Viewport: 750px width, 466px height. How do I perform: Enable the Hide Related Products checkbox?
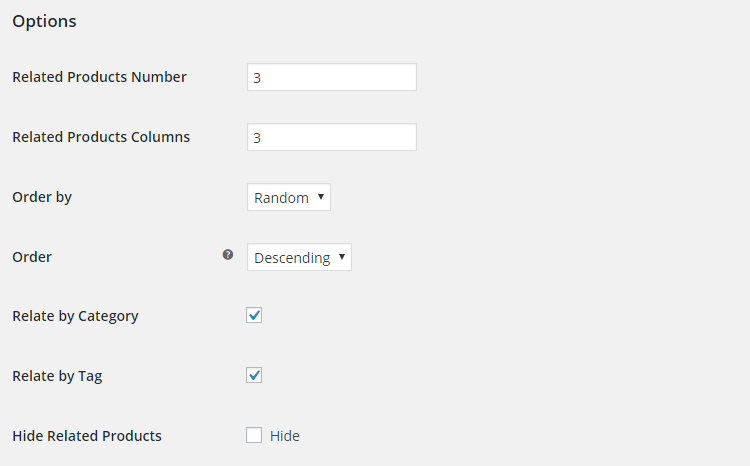pyautogui.click(x=254, y=435)
